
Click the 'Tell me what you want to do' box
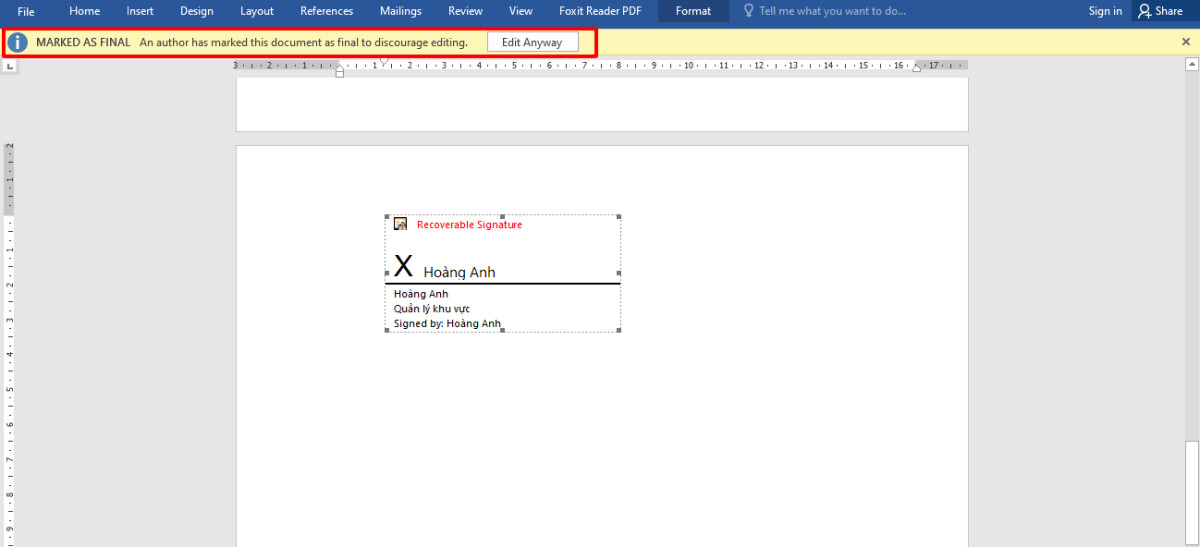click(832, 11)
